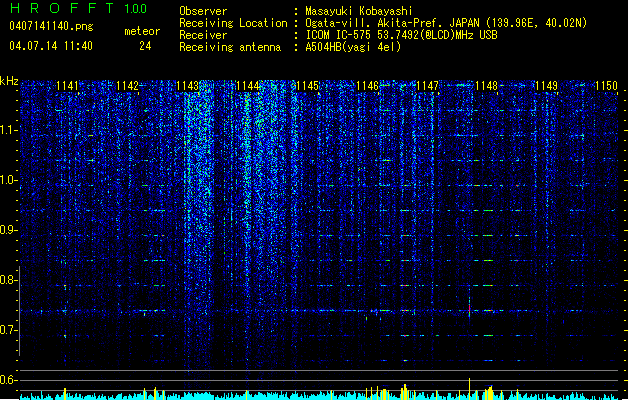Click the red signal peak near 1148
629x400 pixels.
pos(469,308)
